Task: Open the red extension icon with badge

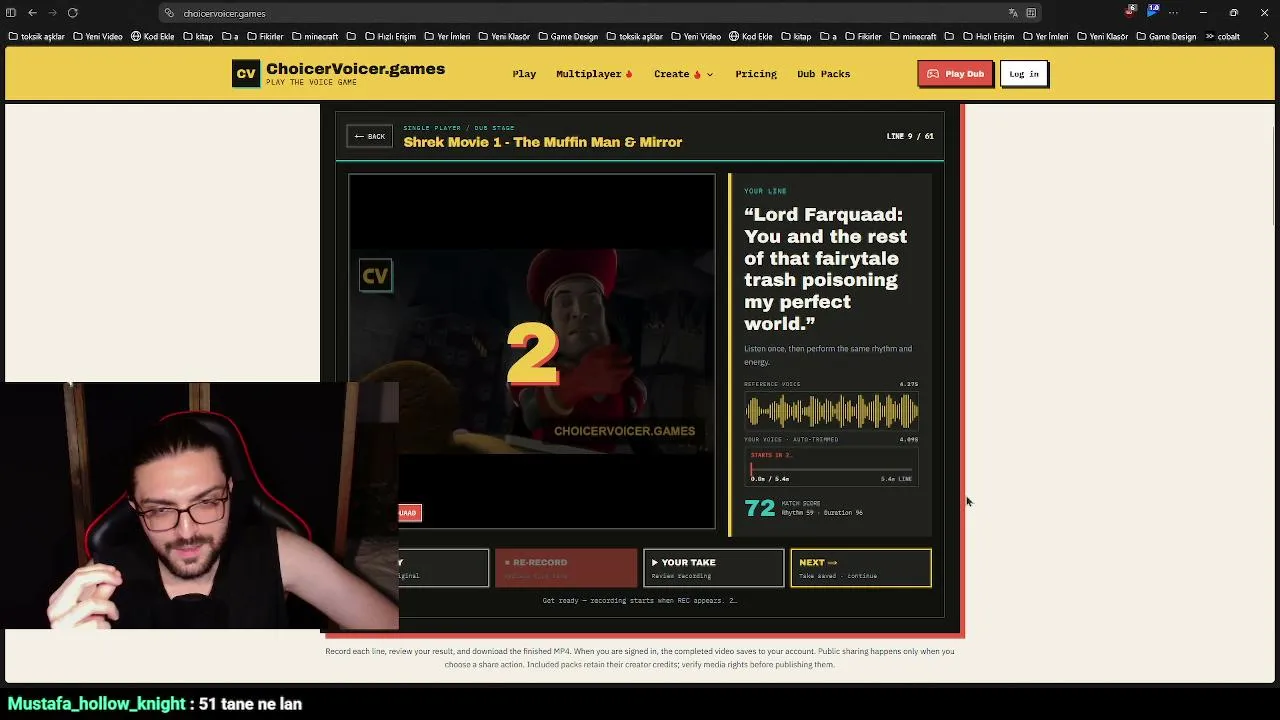Action: [x=1131, y=11]
